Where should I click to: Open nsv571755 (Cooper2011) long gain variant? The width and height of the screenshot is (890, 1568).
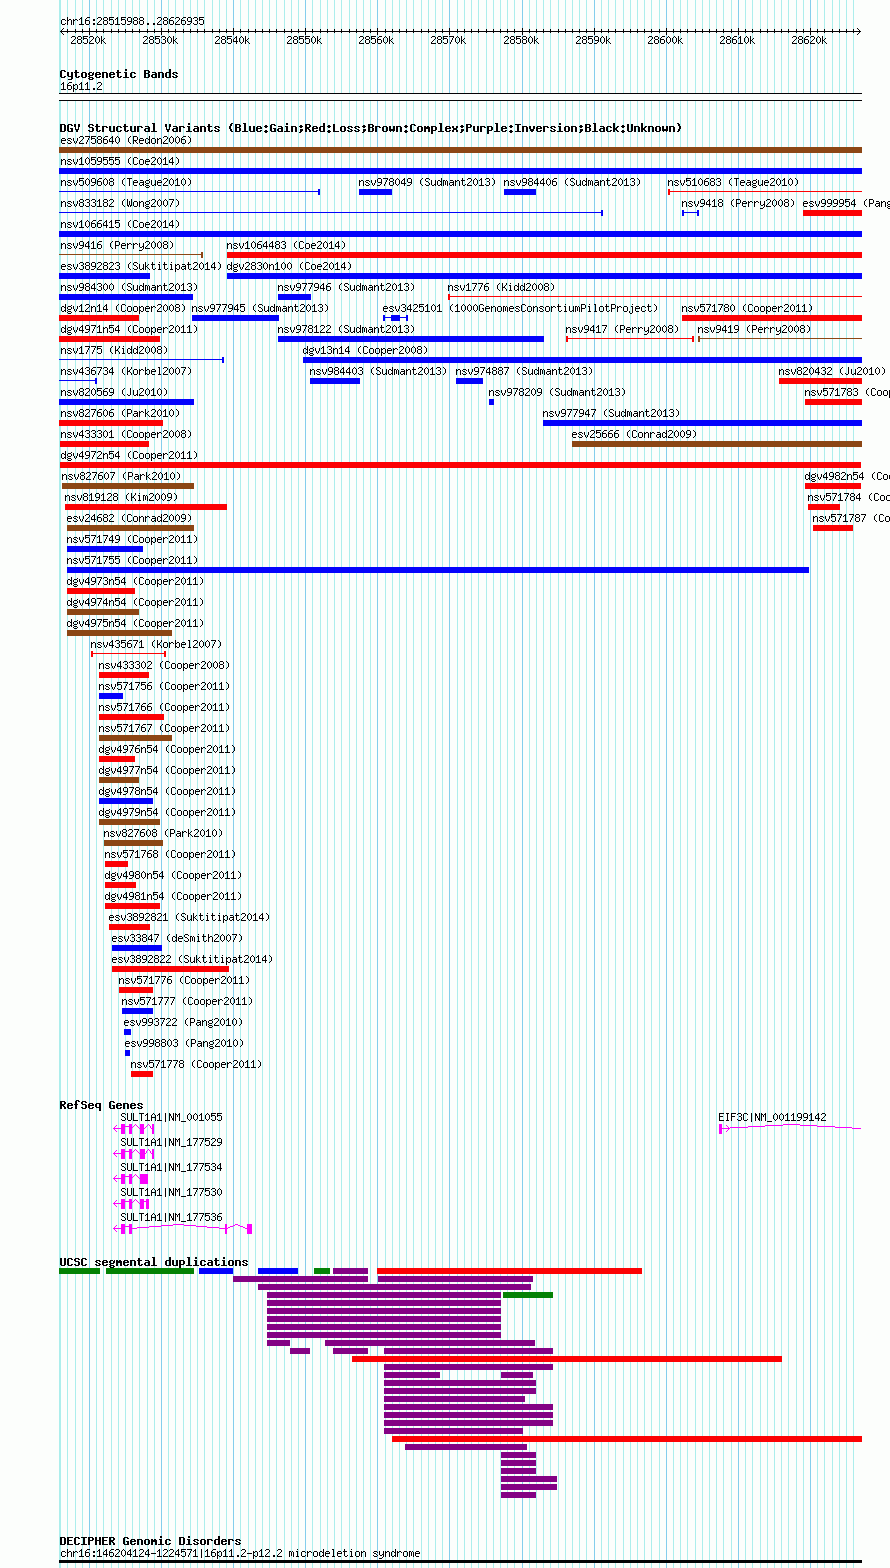pyautogui.click(x=438, y=570)
